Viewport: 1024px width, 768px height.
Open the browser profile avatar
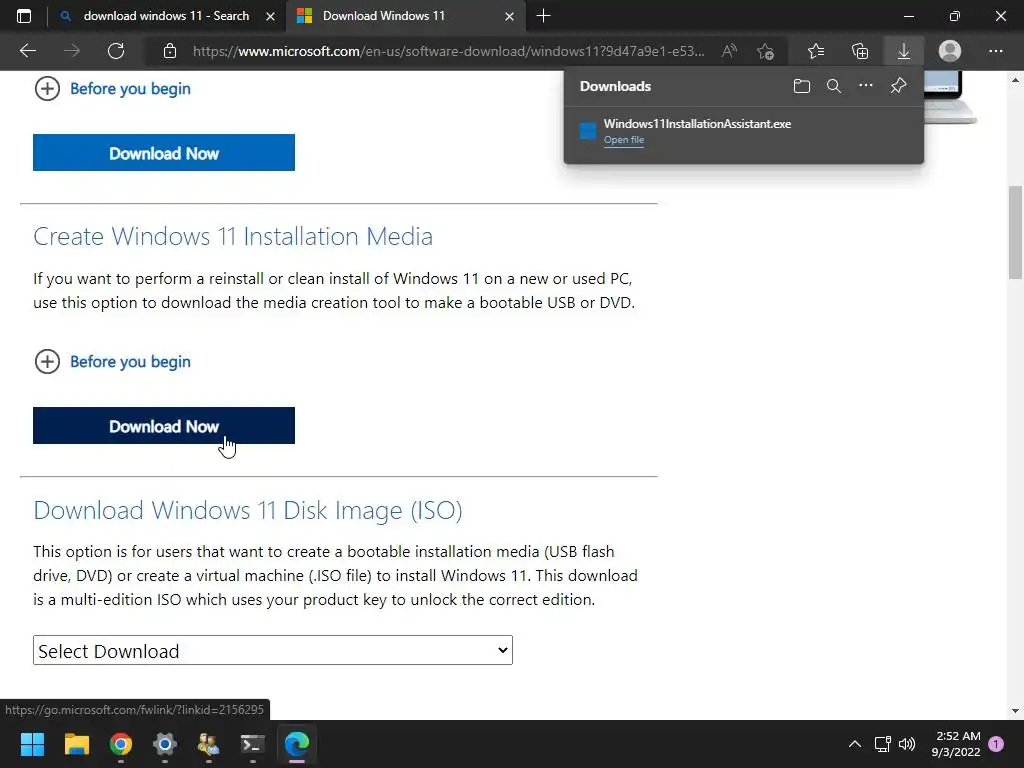click(950, 51)
